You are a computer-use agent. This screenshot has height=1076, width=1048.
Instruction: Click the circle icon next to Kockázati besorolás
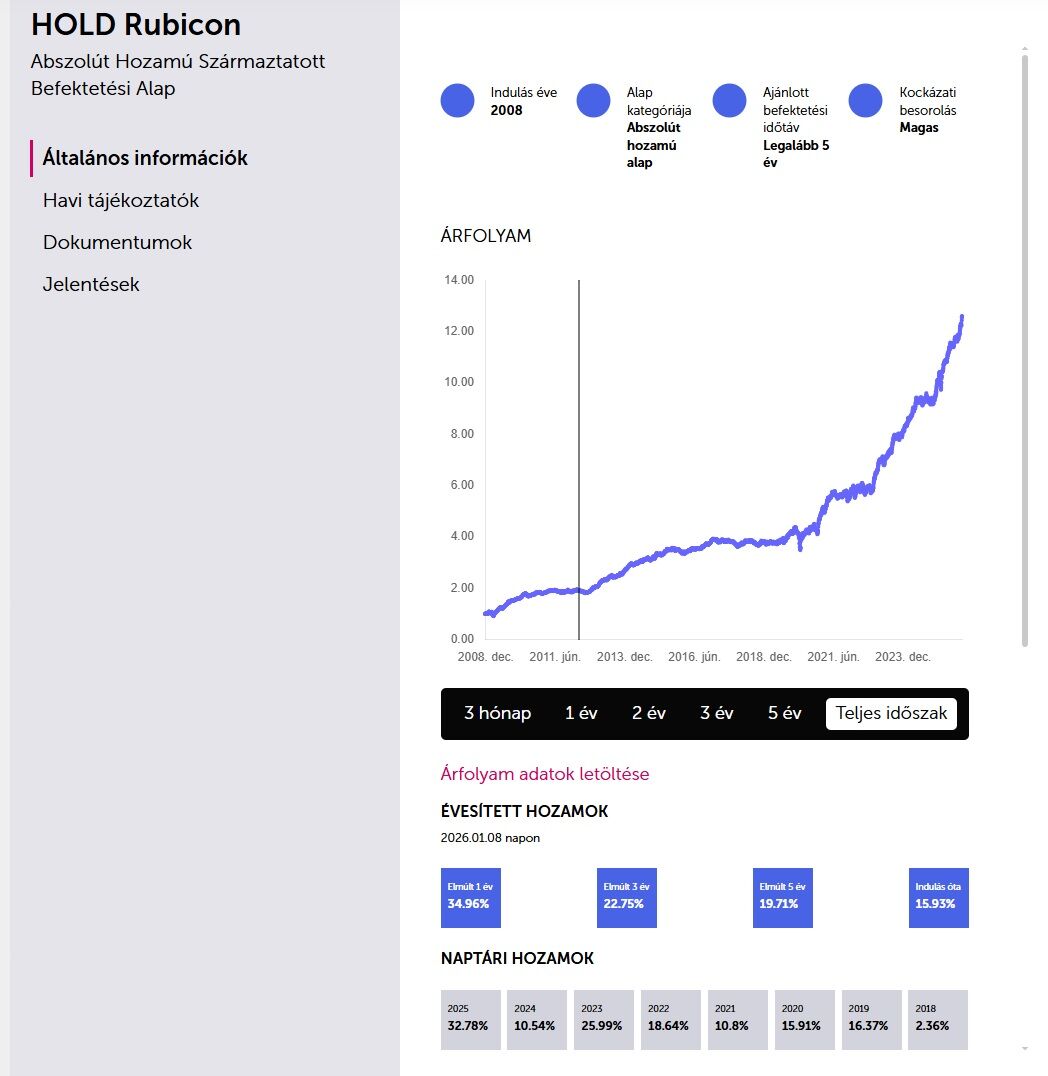pos(865,101)
